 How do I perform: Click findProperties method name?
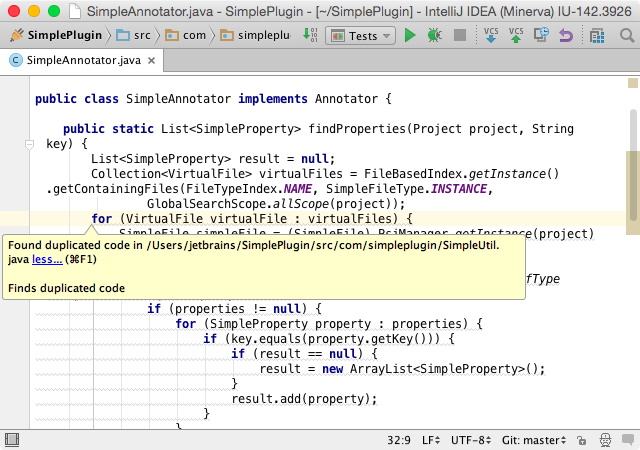(x=357, y=129)
